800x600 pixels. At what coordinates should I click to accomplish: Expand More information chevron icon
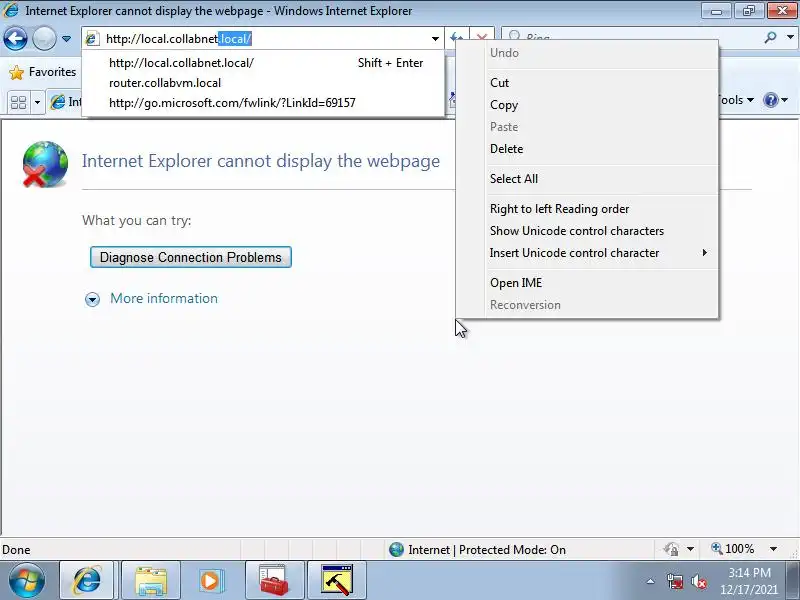pyautogui.click(x=92, y=299)
